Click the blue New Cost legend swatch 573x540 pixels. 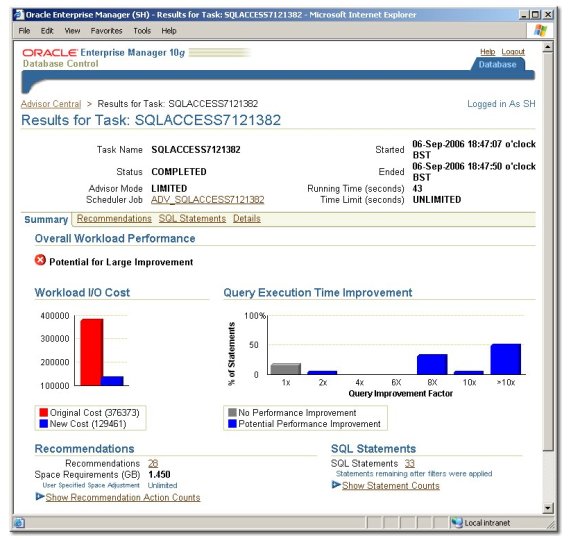pyautogui.click(x=43, y=424)
